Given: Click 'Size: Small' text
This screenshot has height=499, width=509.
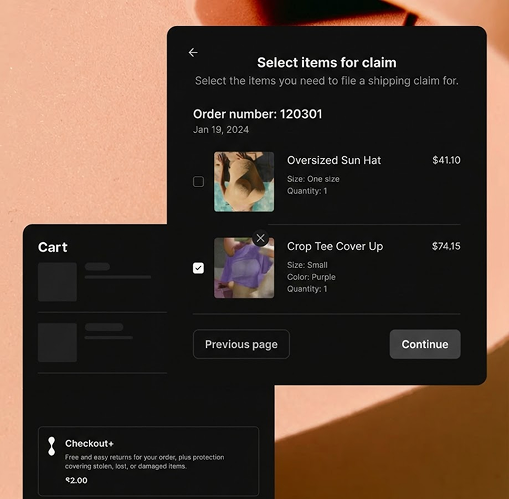Looking at the screenshot, I should pos(307,265).
